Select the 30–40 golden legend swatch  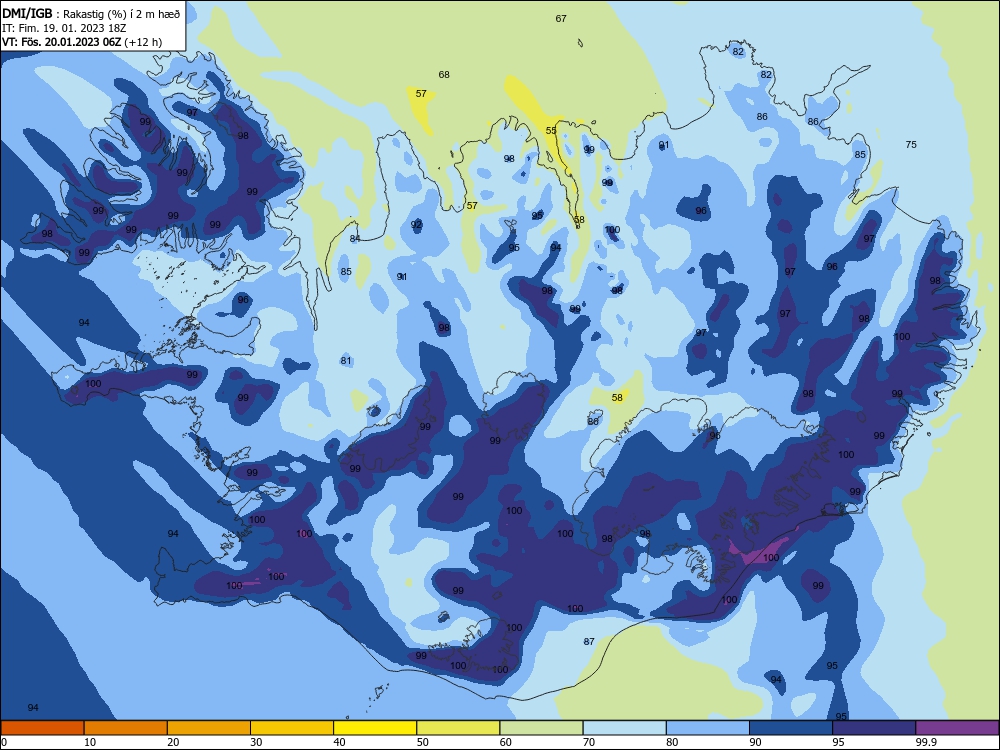292,728
